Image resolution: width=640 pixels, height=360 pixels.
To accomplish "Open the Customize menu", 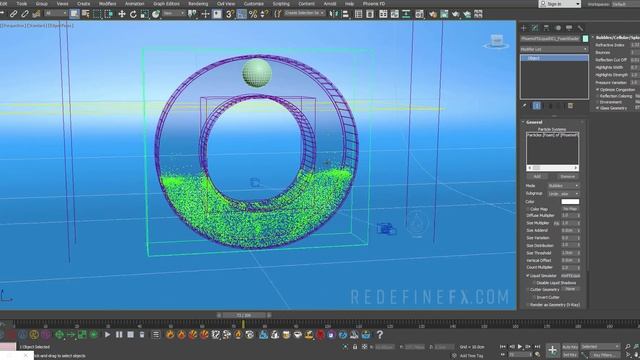I will click(253, 4).
